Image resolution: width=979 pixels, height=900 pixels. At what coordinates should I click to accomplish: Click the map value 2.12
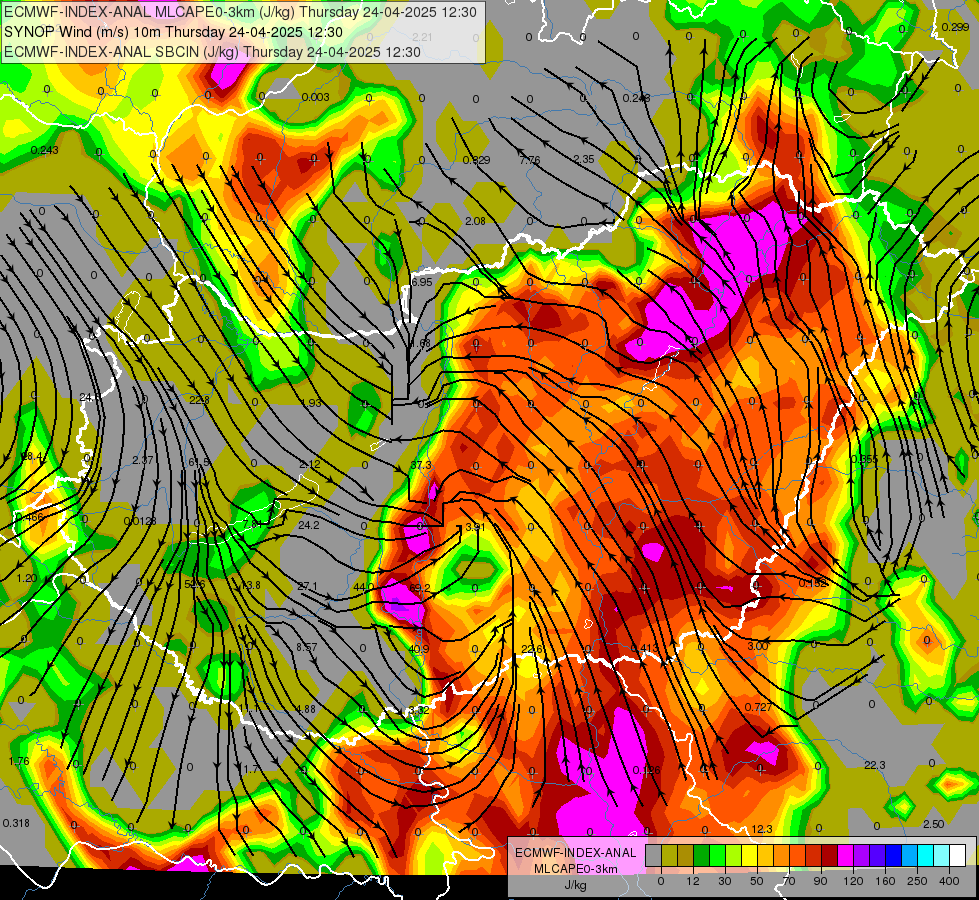pos(310,464)
